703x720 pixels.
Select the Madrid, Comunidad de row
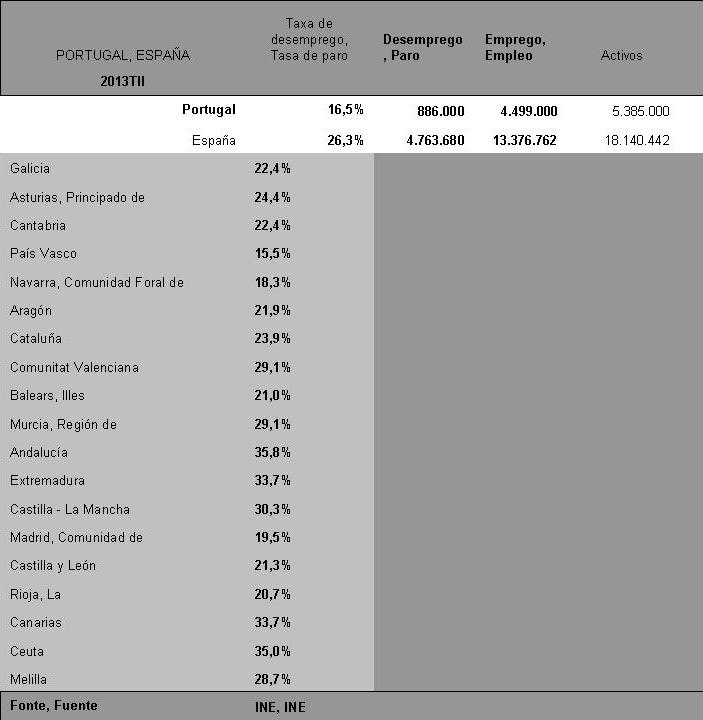pyautogui.click(x=187, y=537)
